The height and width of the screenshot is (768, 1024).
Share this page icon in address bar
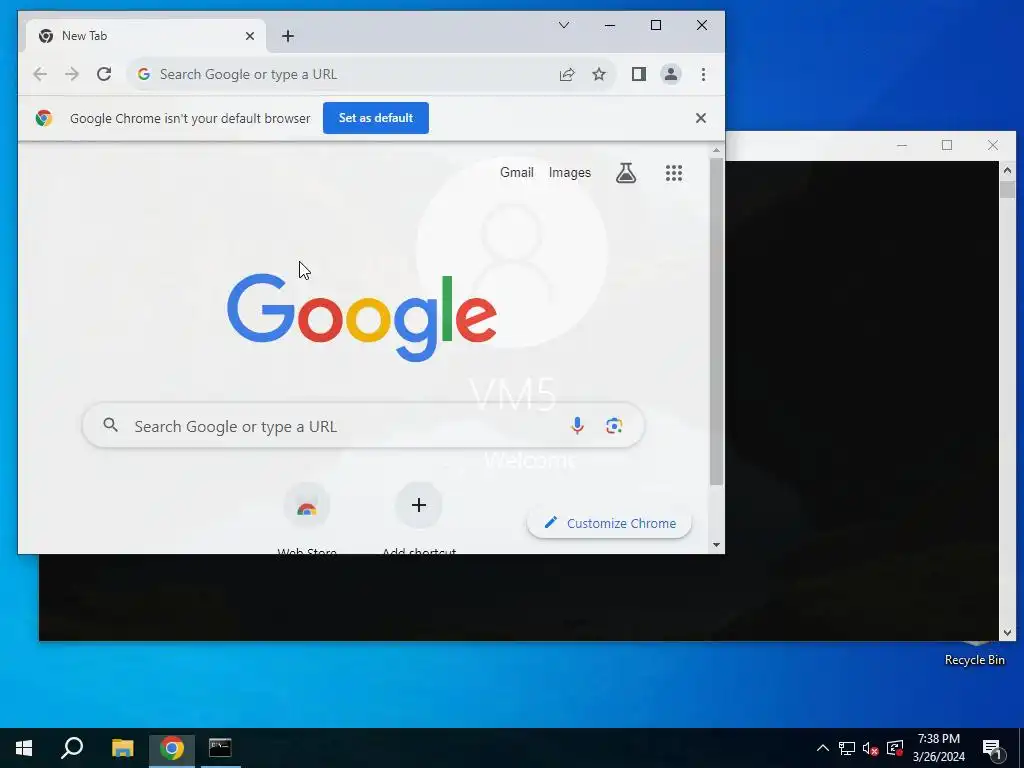567,74
